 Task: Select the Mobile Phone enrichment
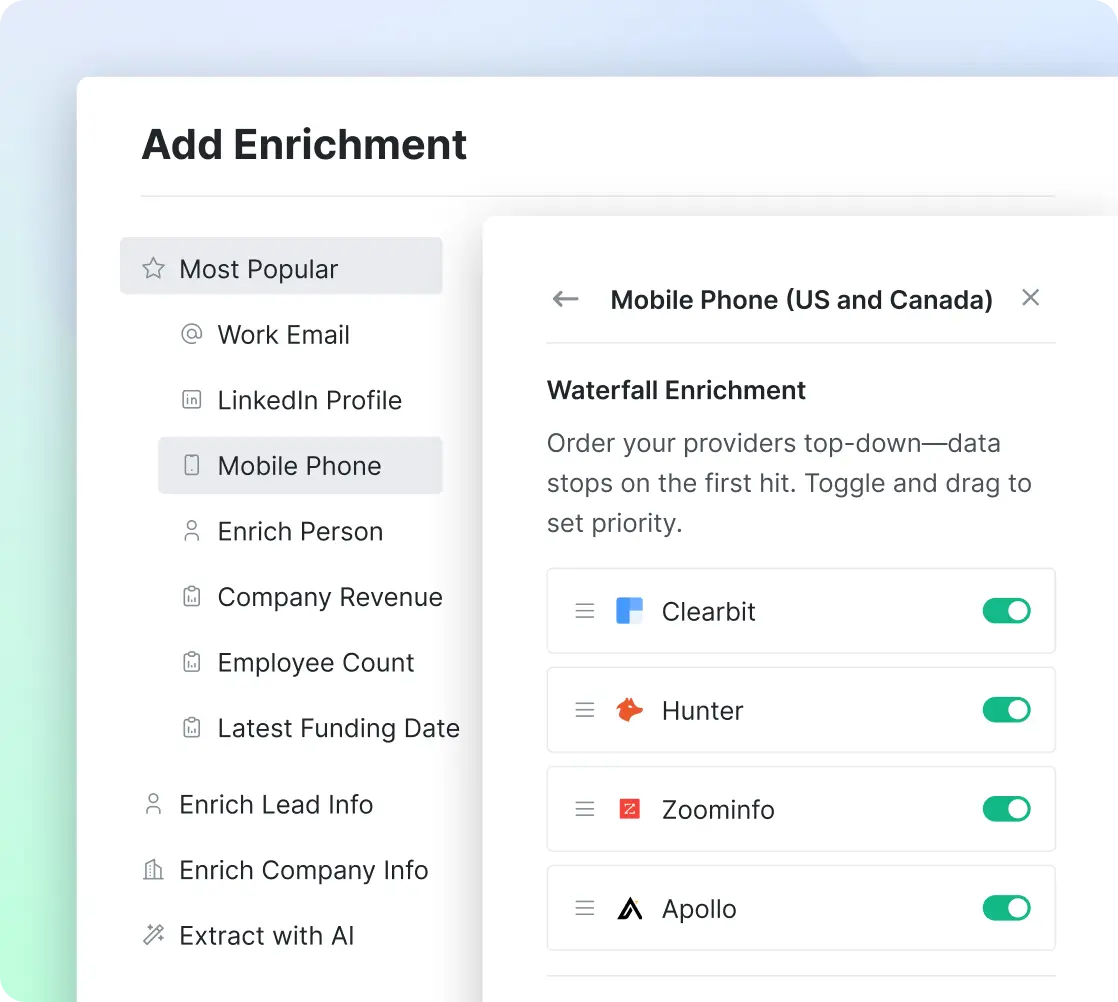coord(300,466)
